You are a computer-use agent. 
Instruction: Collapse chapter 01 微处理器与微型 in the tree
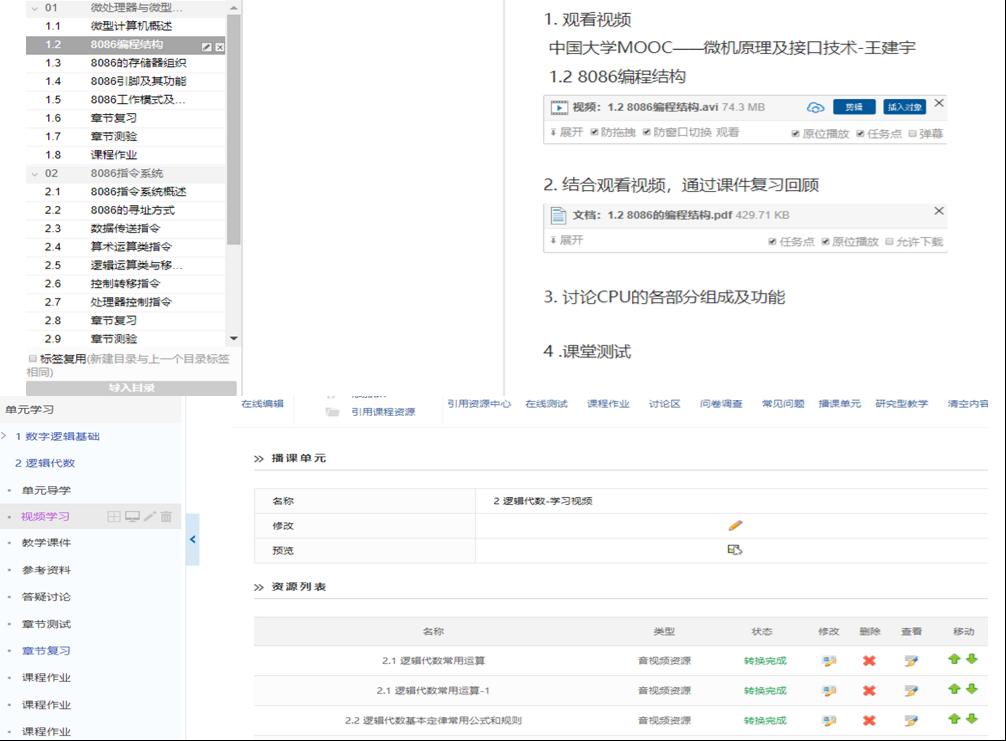tap(35, 8)
